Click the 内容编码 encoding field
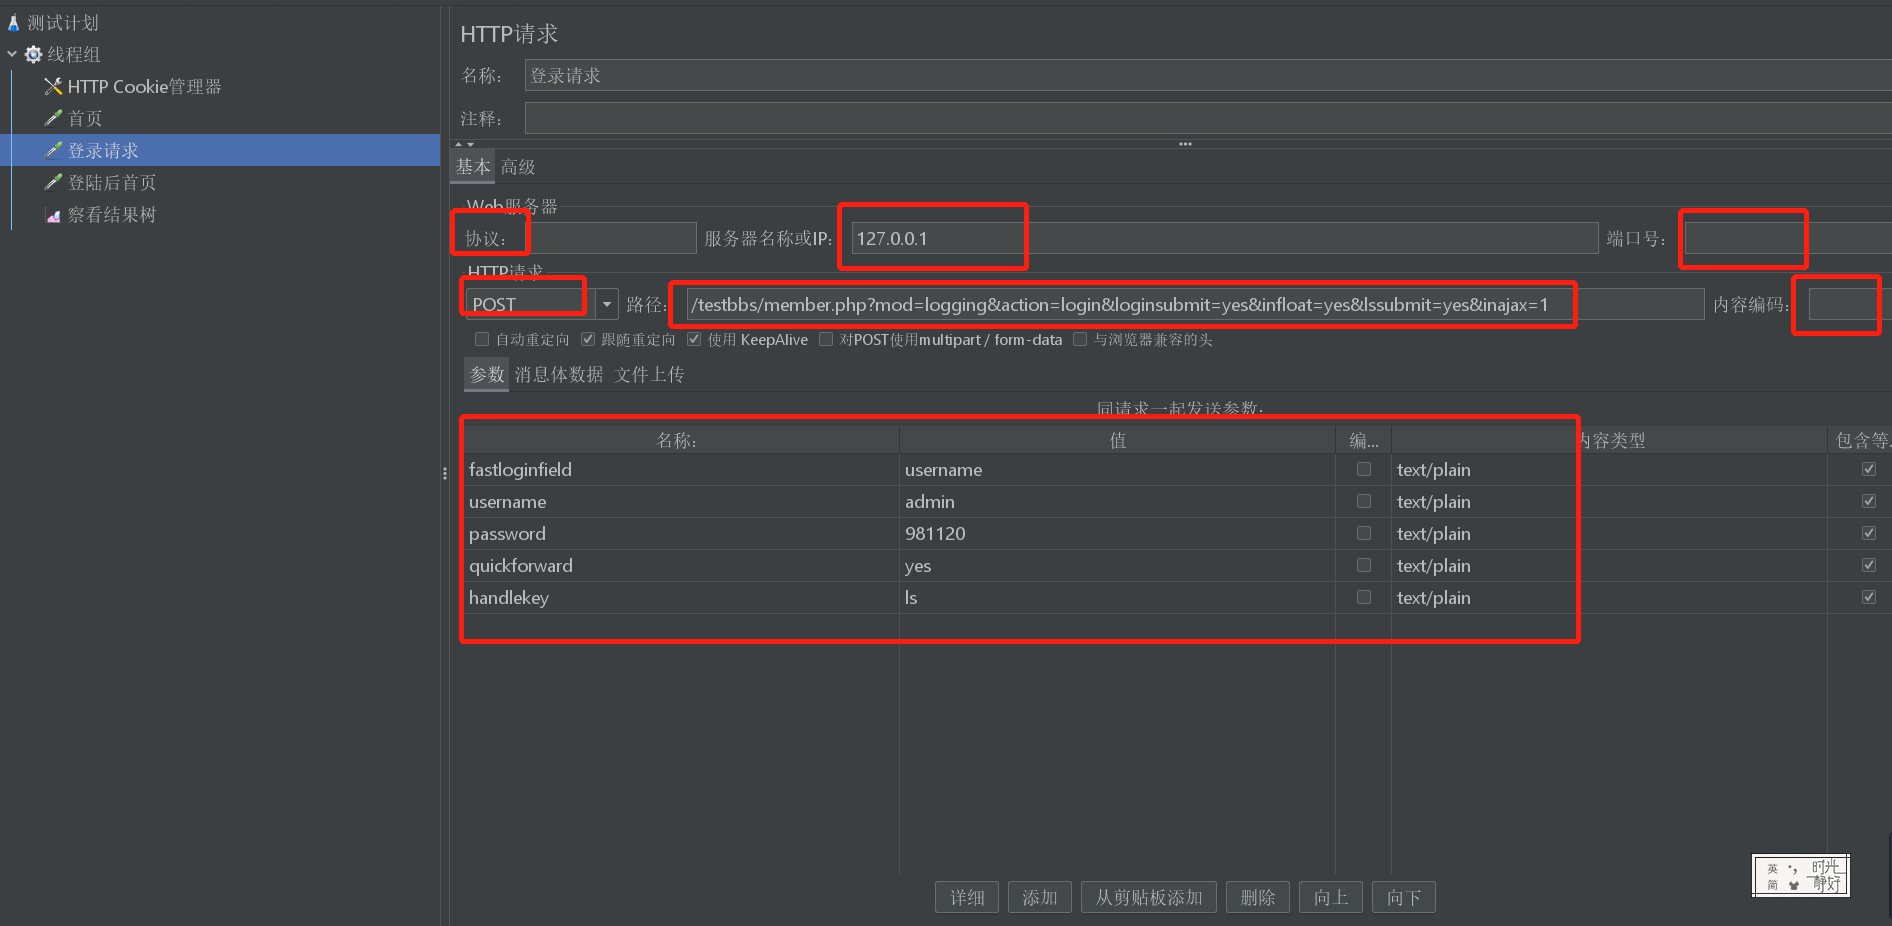Screen dimensions: 1892x926 click(1850, 304)
